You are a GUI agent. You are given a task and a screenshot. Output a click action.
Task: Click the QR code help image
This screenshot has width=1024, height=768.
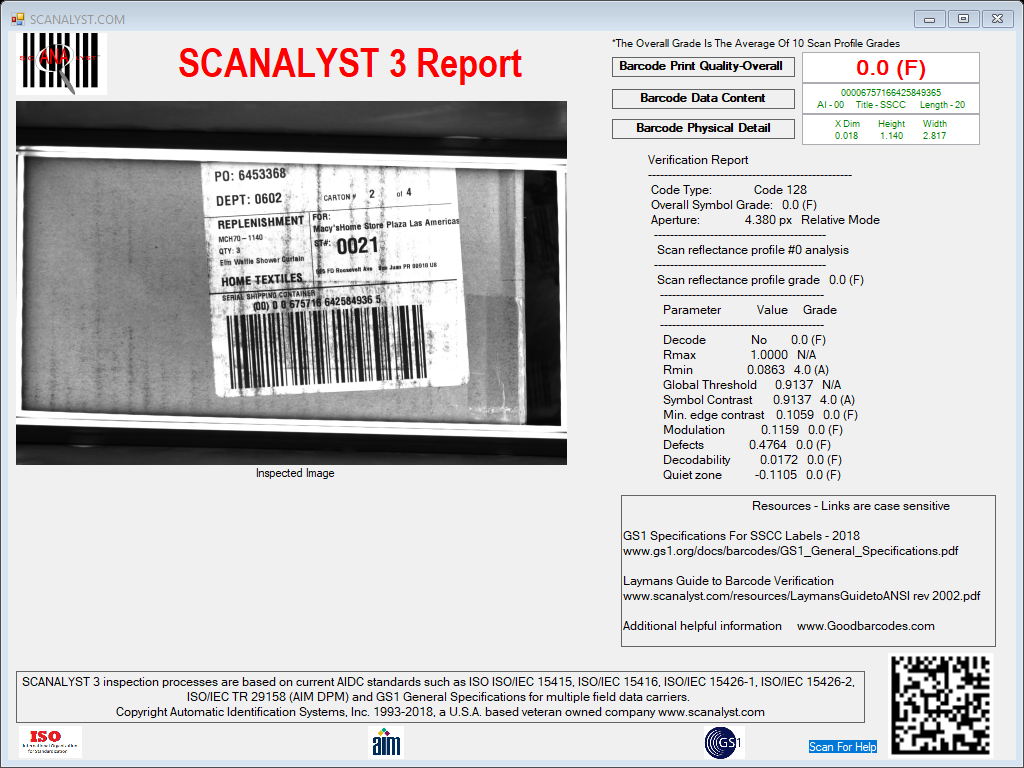tap(941, 705)
